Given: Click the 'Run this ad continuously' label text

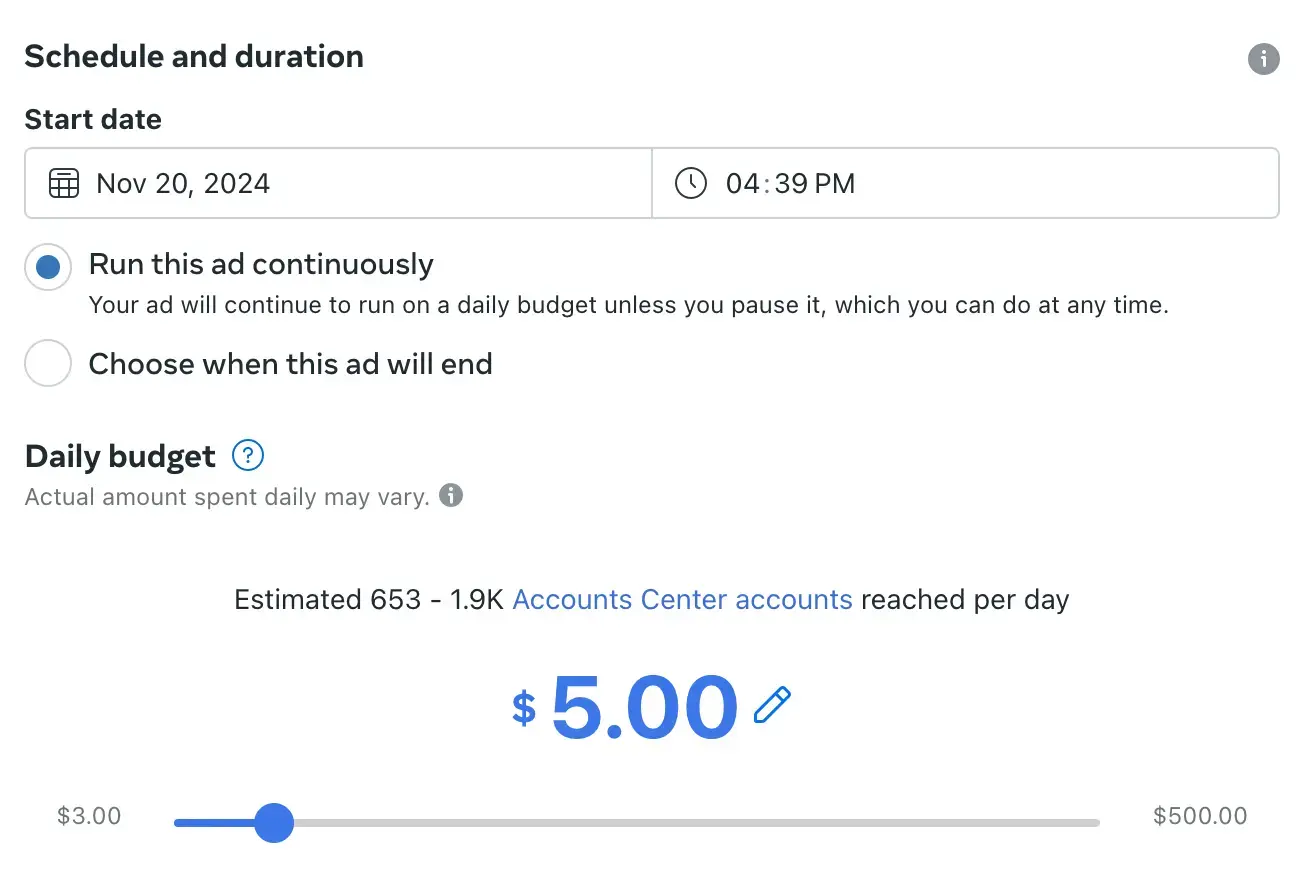Looking at the screenshot, I should 261,265.
